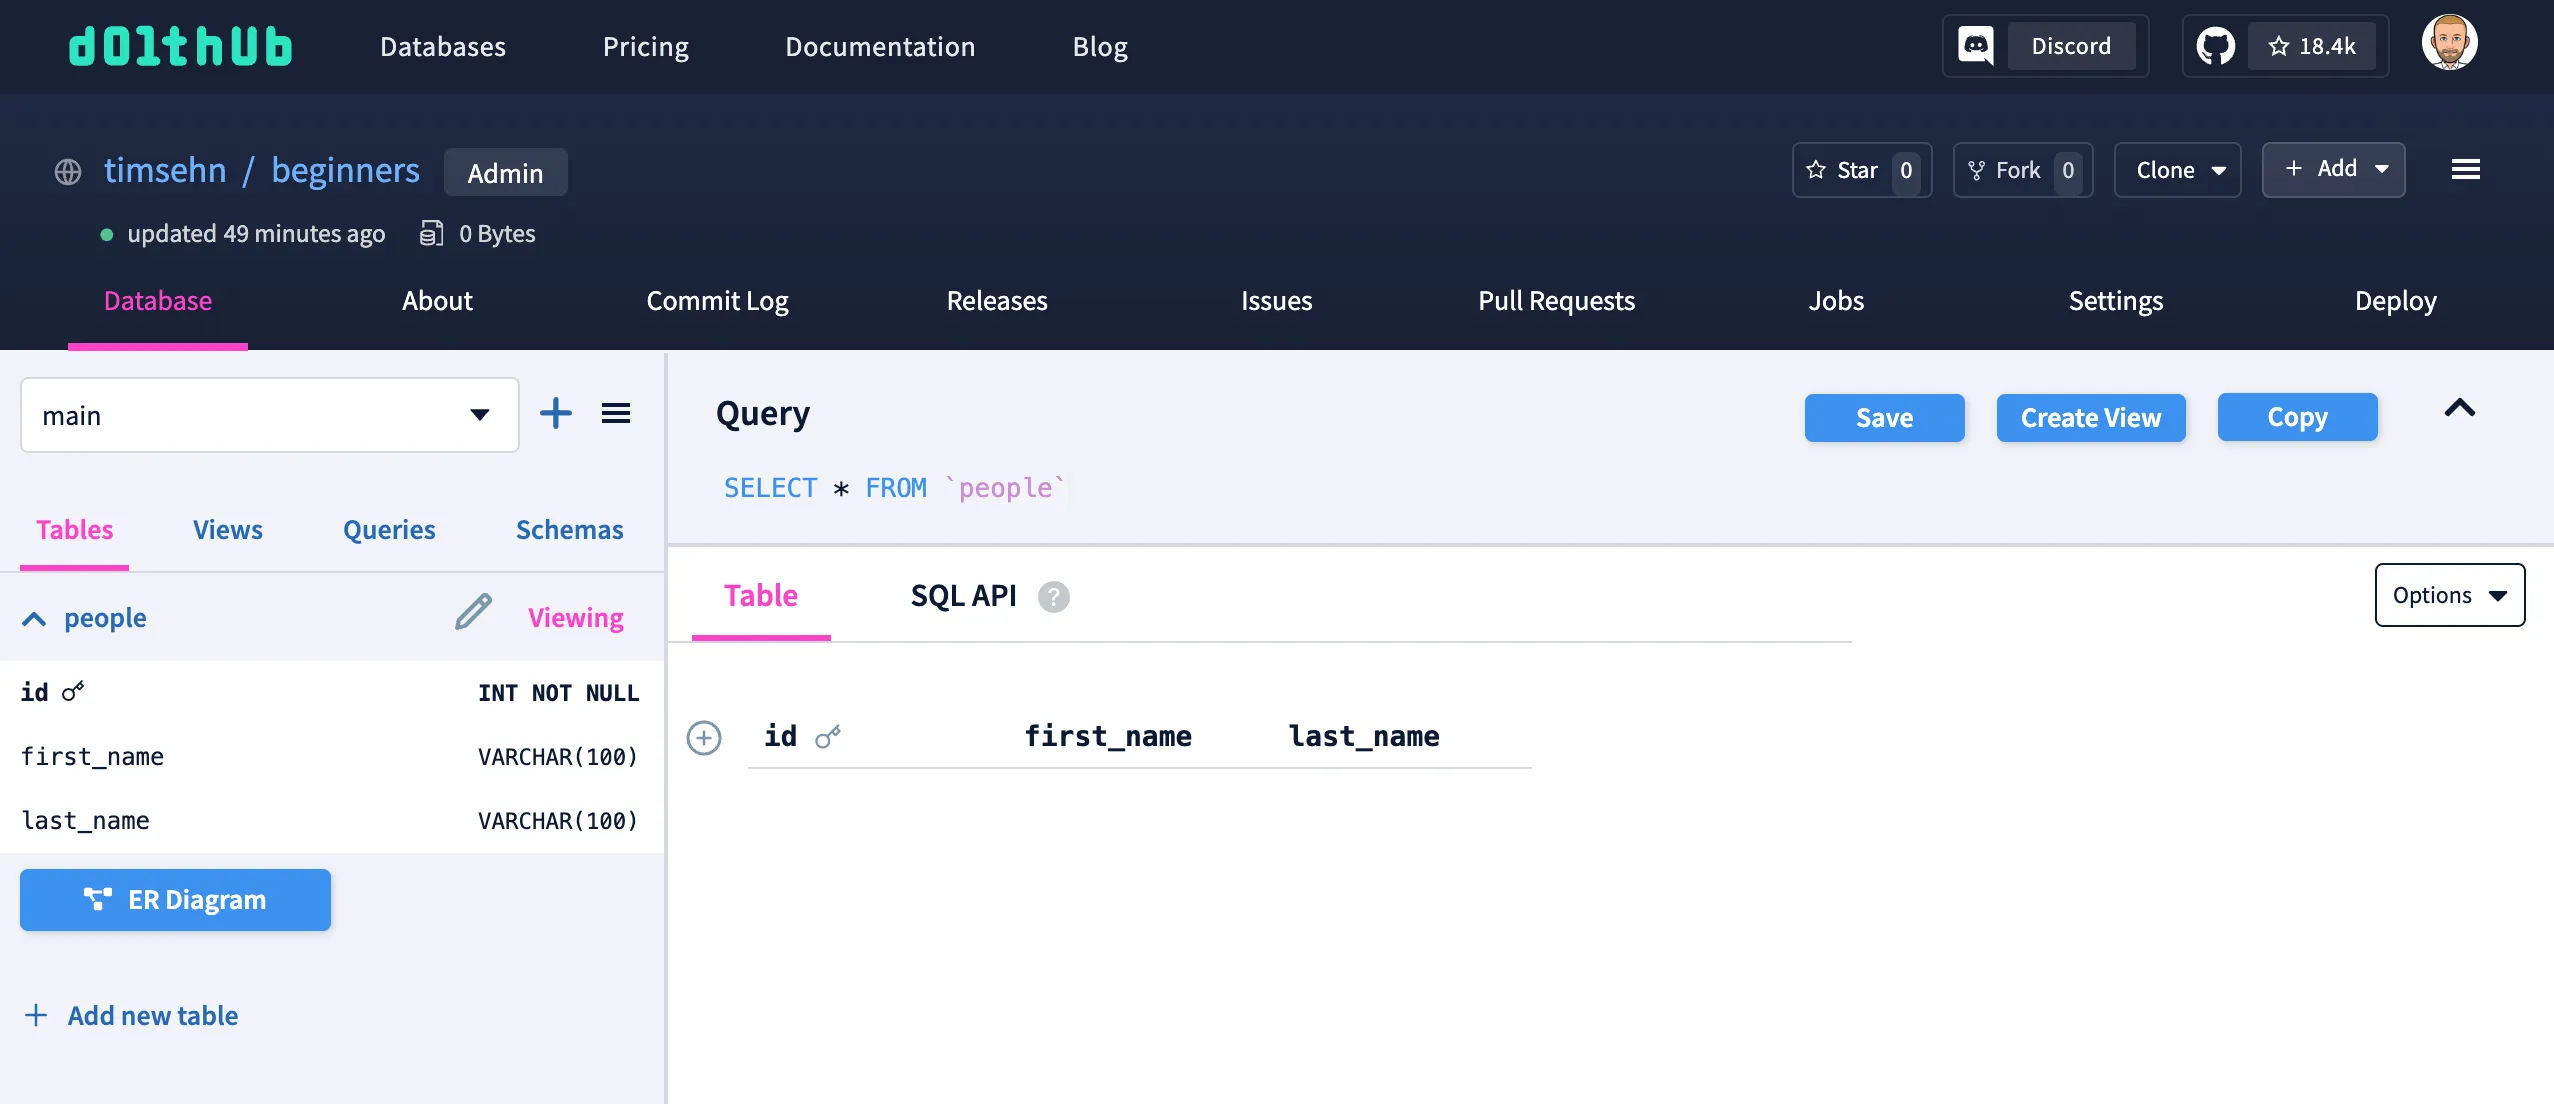Screen dimensions: 2554x1104
Task: Click the help icon next to SQL API
Action: point(1052,596)
